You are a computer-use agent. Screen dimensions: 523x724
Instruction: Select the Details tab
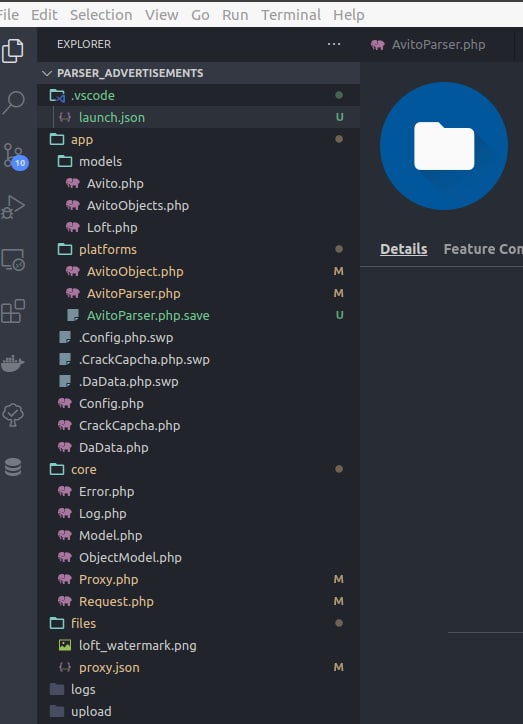click(x=403, y=249)
